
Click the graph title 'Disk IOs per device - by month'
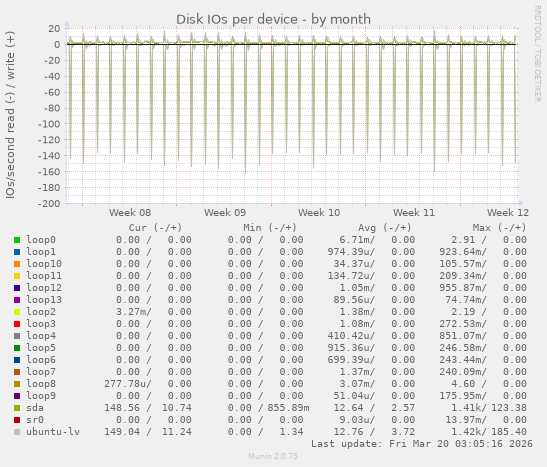(273, 20)
